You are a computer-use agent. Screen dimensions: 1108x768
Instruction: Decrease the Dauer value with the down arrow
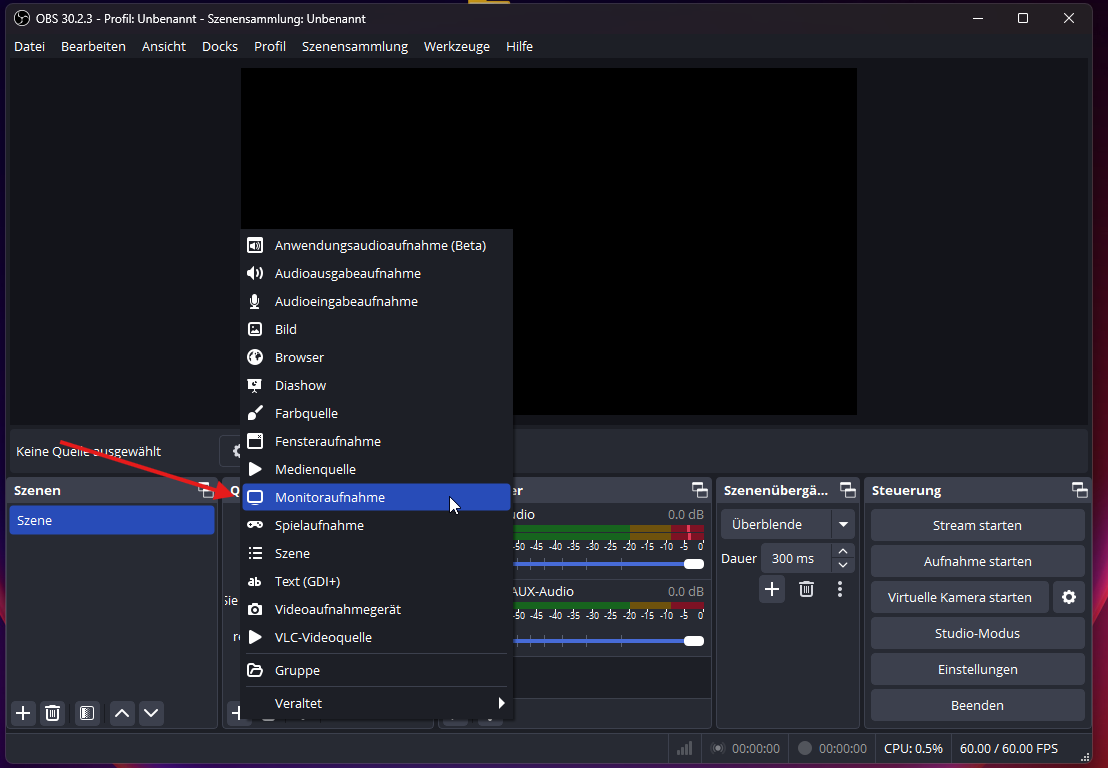coord(842,565)
